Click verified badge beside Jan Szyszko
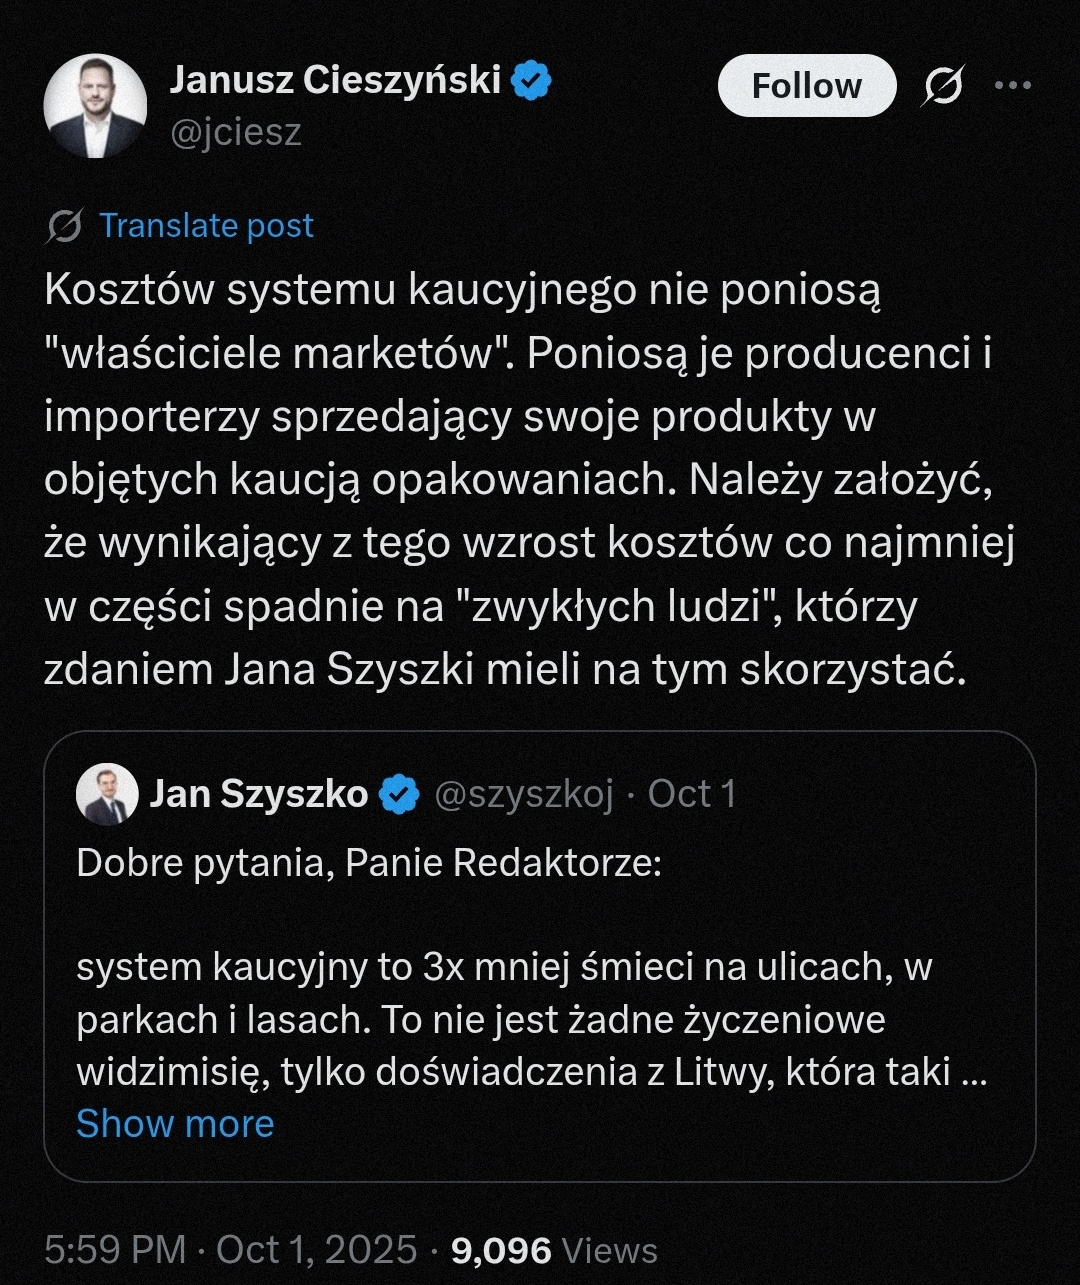The image size is (1080, 1285). click(x=402, y=795)
